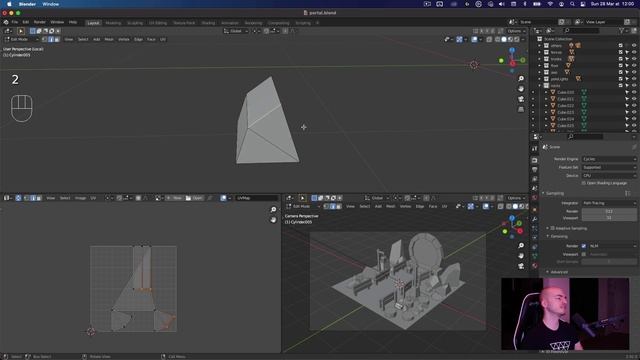
Task: Toggle camera view icon in top viewport
Action: (521, 99)
